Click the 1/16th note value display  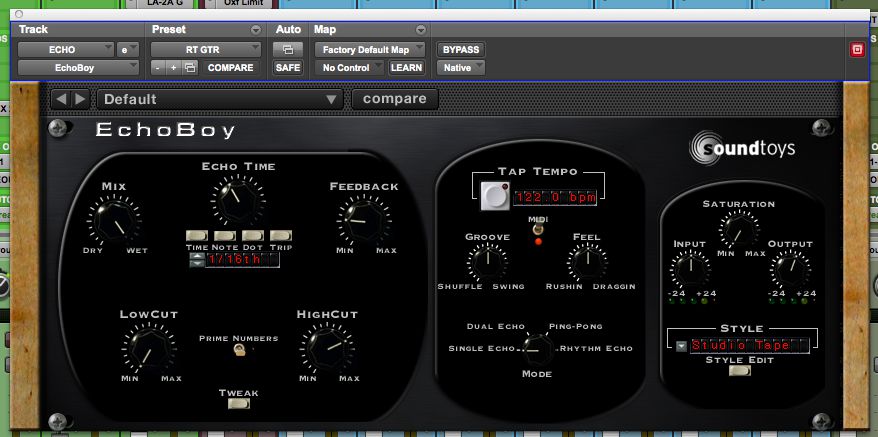pyautogui.click(x=242, y=260)
